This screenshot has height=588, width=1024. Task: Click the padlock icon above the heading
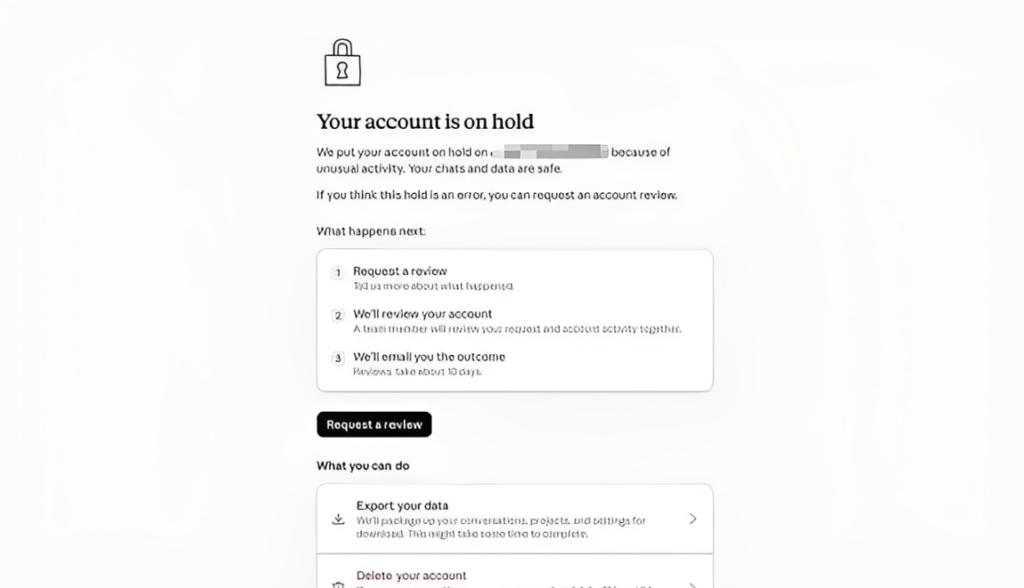tap(342, 63)
